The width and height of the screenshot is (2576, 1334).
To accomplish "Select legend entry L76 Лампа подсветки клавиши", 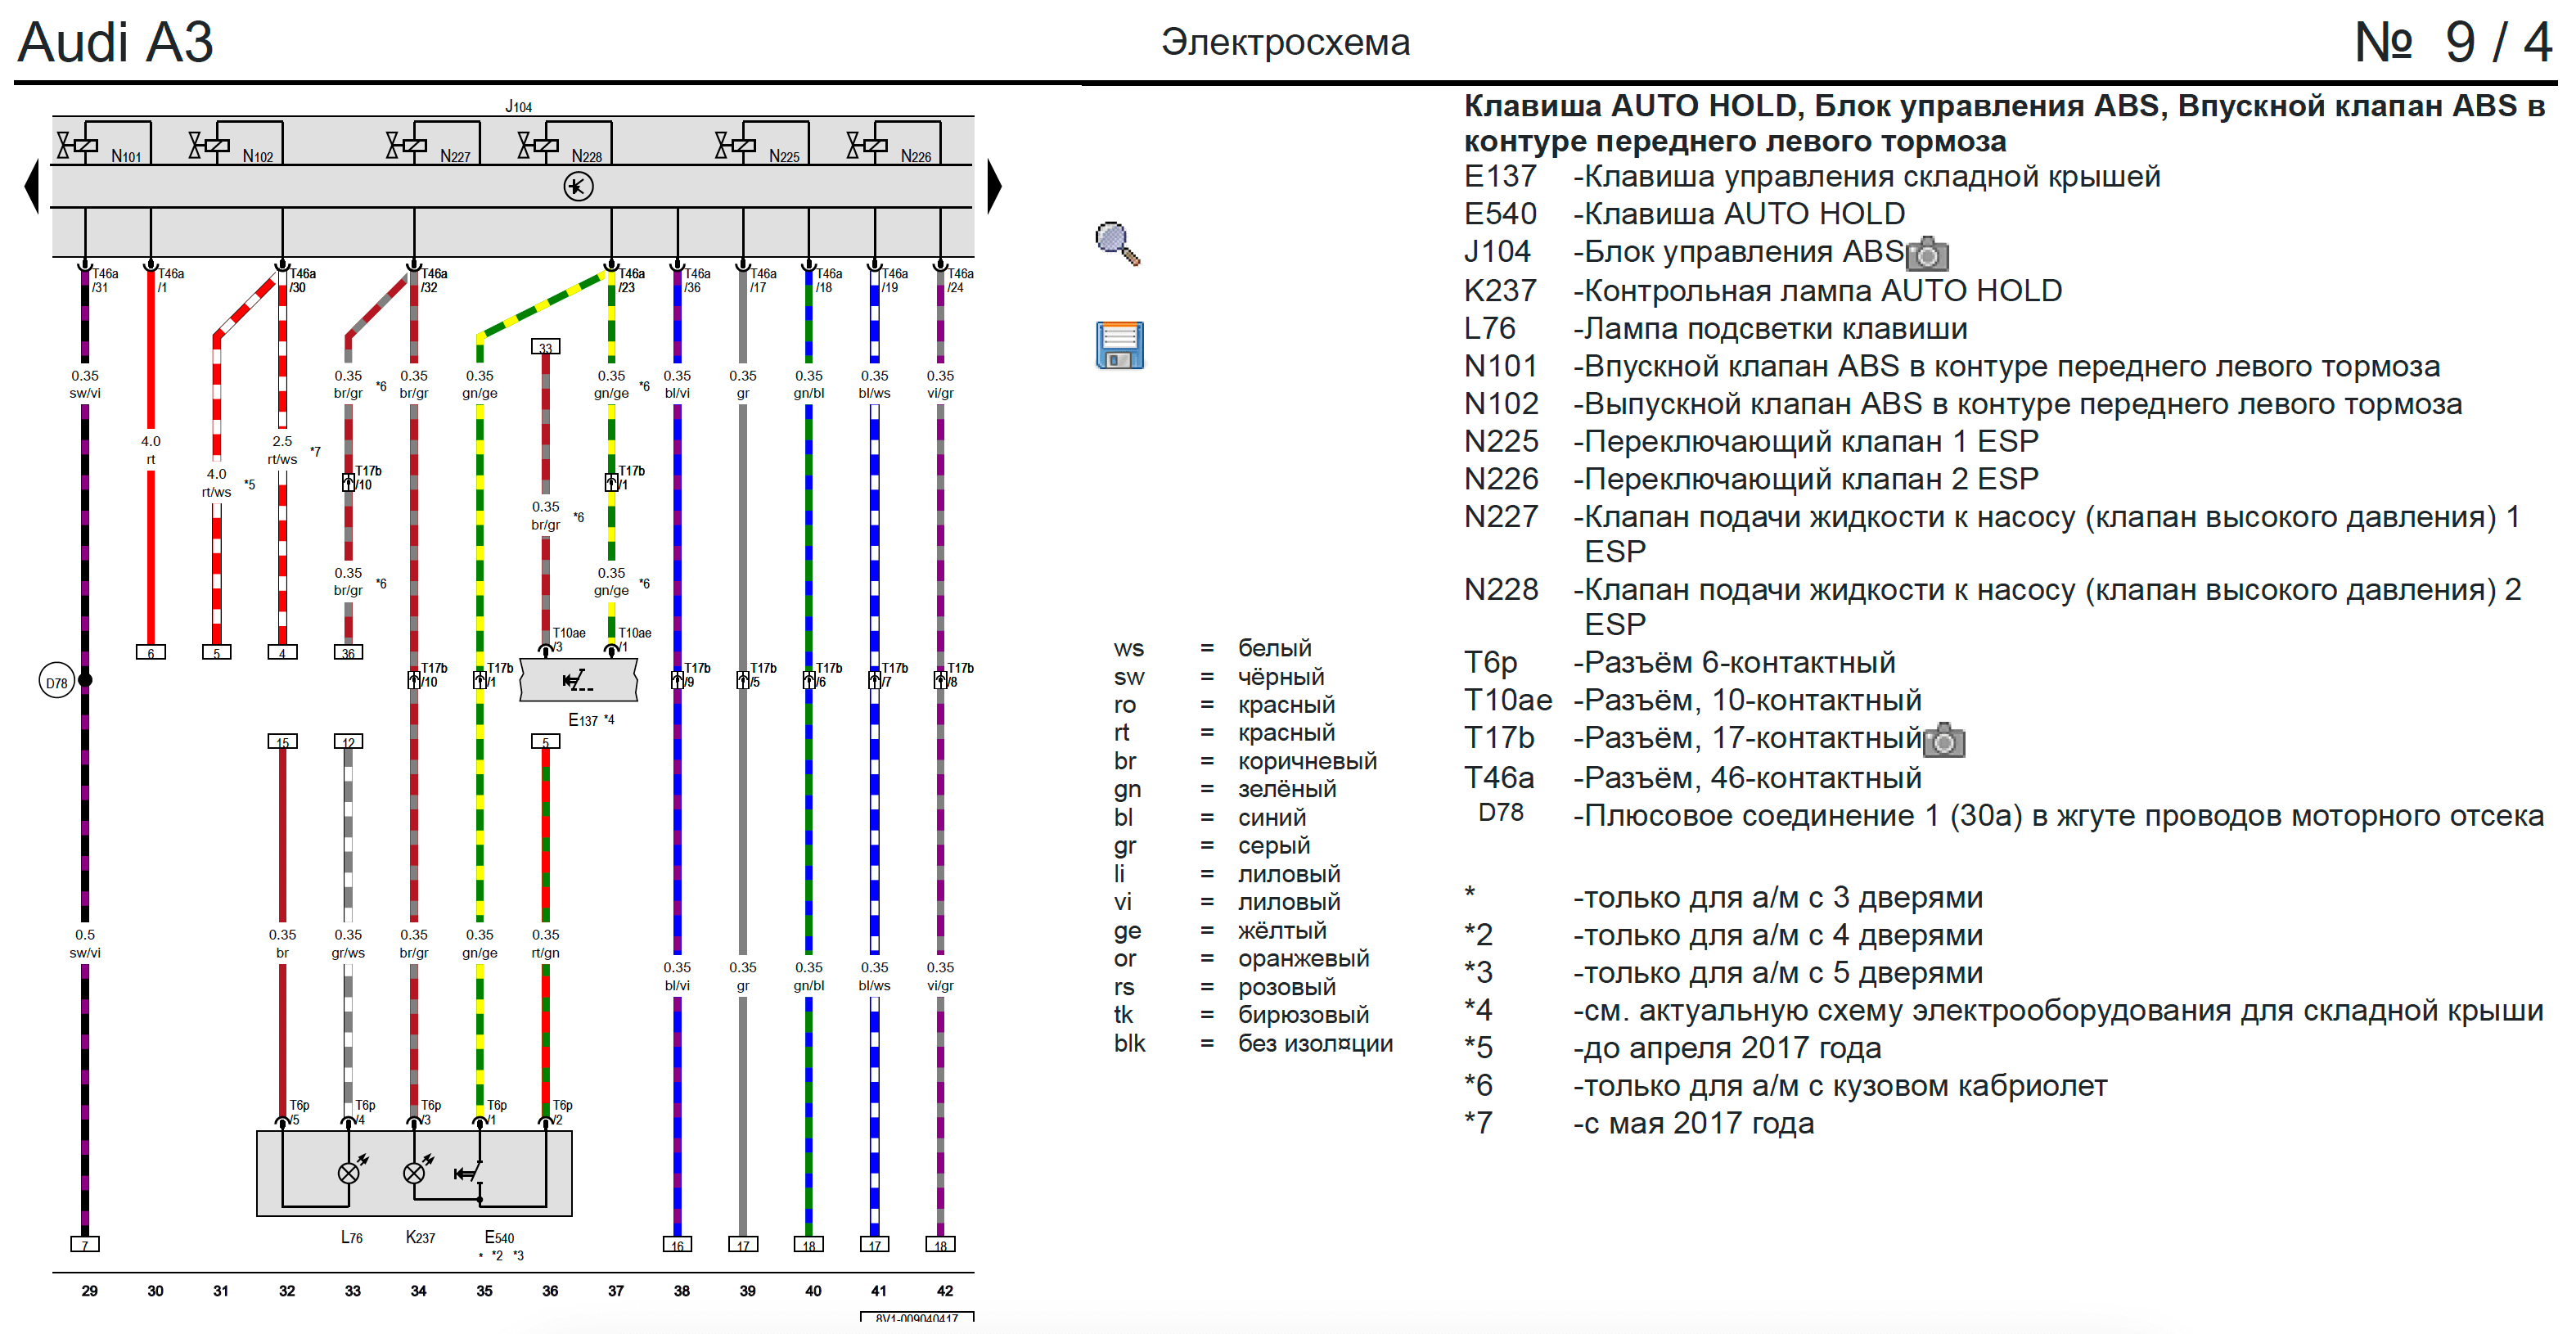I will tap(1715, 329).
